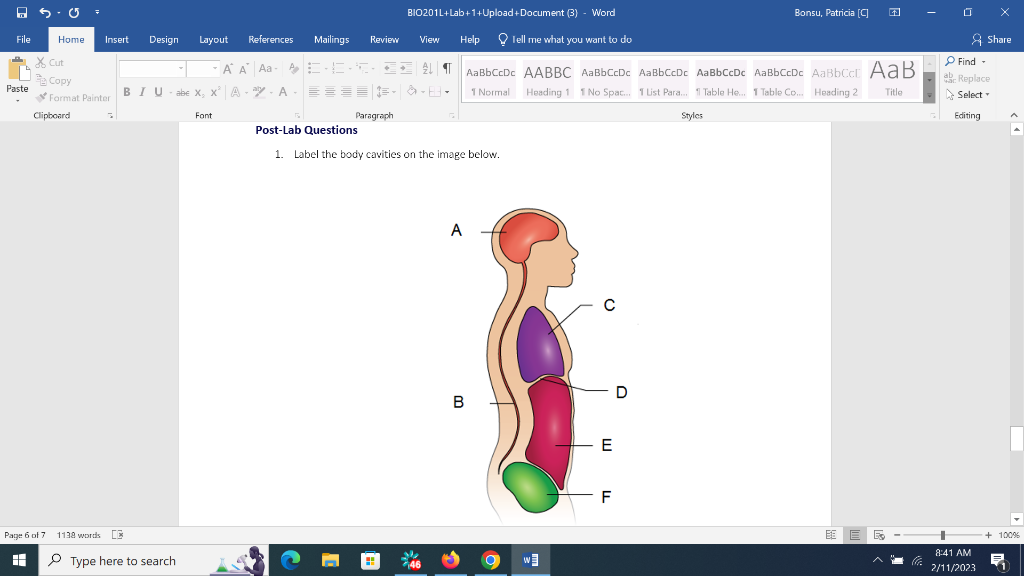The image size is (1024, 576).
Task: Toggle Bullets list formatting
Action: point(314,69)
